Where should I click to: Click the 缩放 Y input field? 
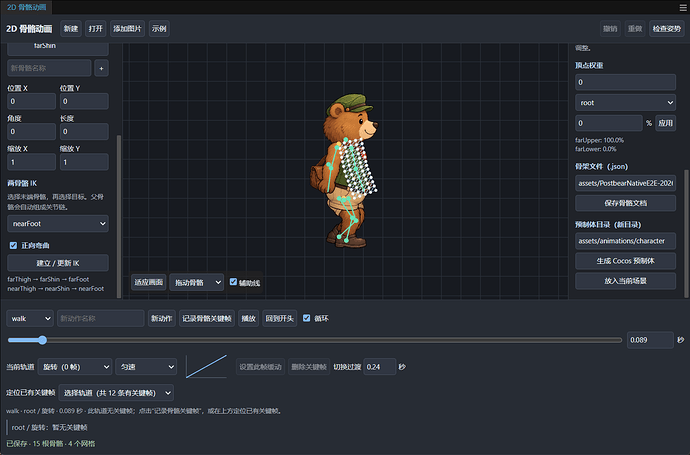point(84,162)
